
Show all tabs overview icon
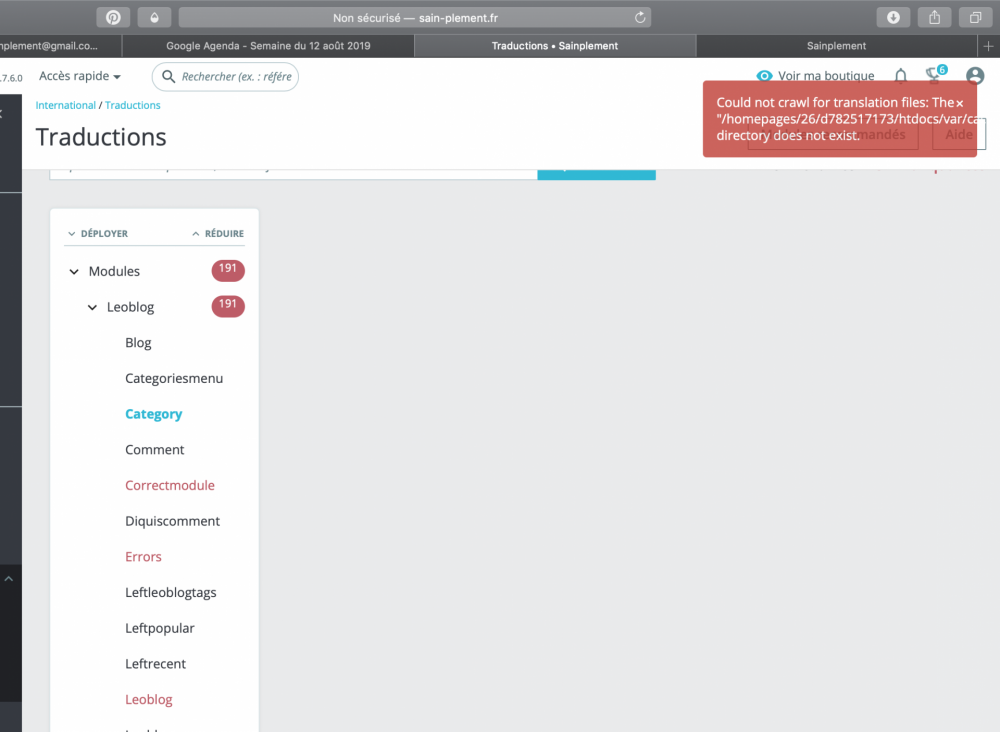975,17
